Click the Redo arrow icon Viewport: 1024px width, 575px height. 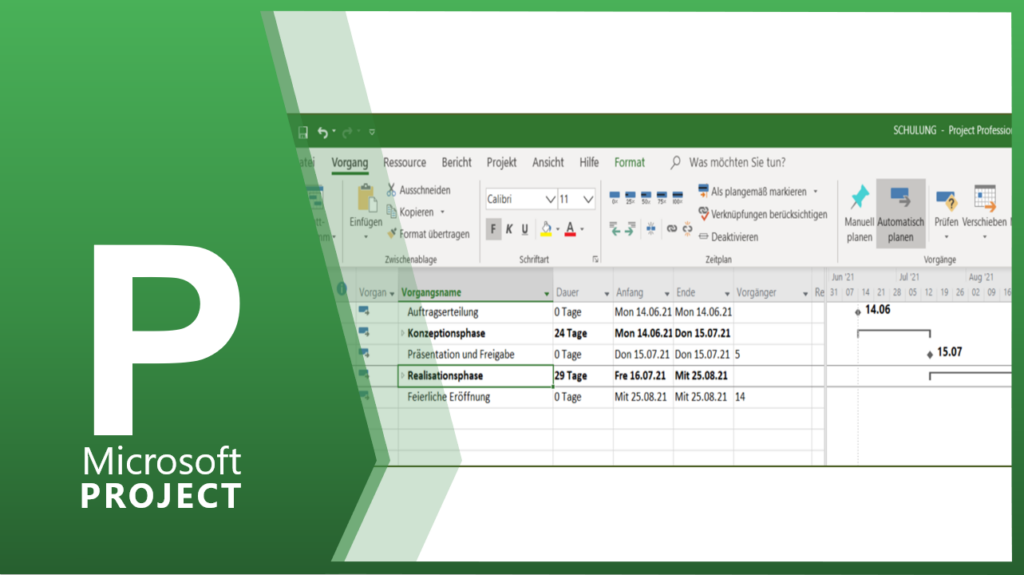(348, 133)
